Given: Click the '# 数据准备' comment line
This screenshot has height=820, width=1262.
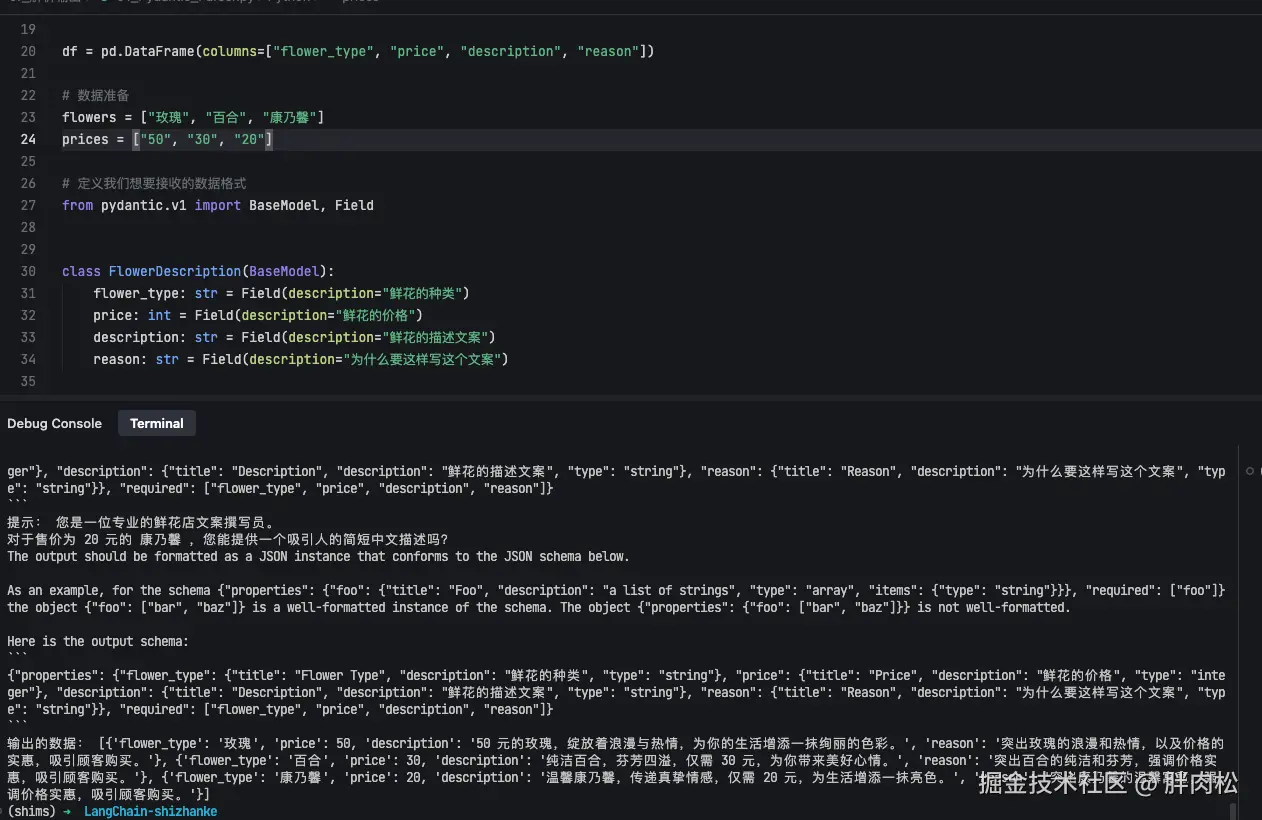Looking at the screenshot, I should click(96, 95).
